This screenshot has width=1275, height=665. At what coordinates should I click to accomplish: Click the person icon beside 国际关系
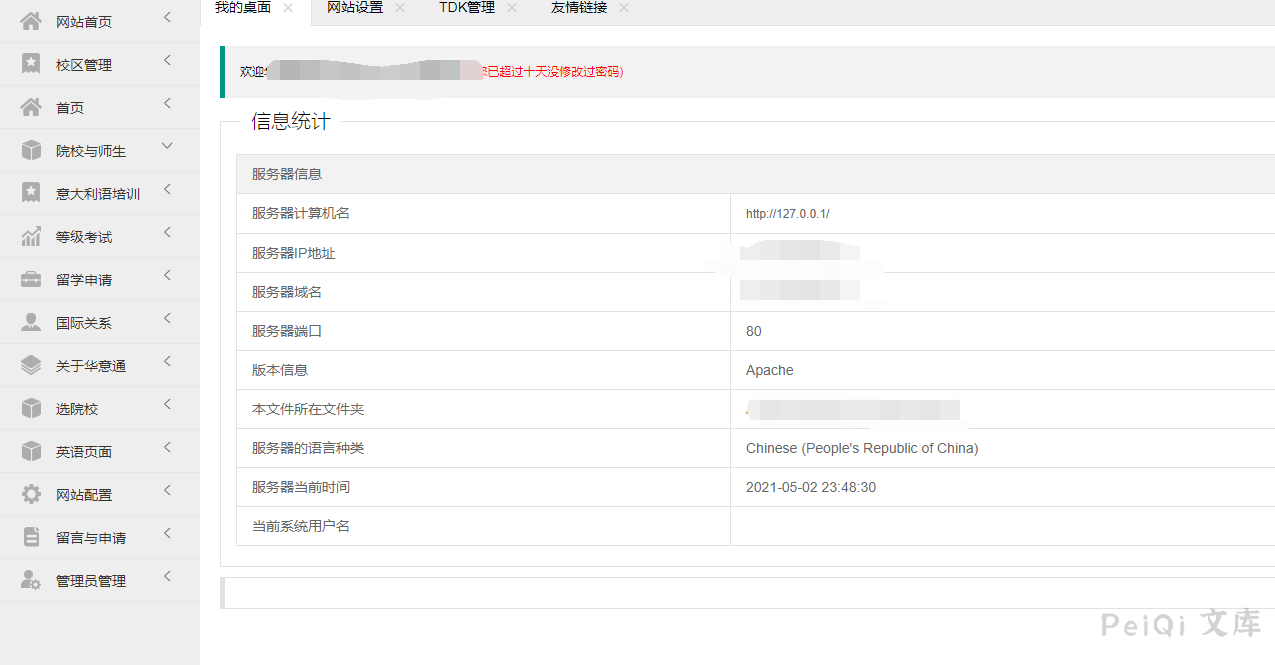tap(31, 322)
